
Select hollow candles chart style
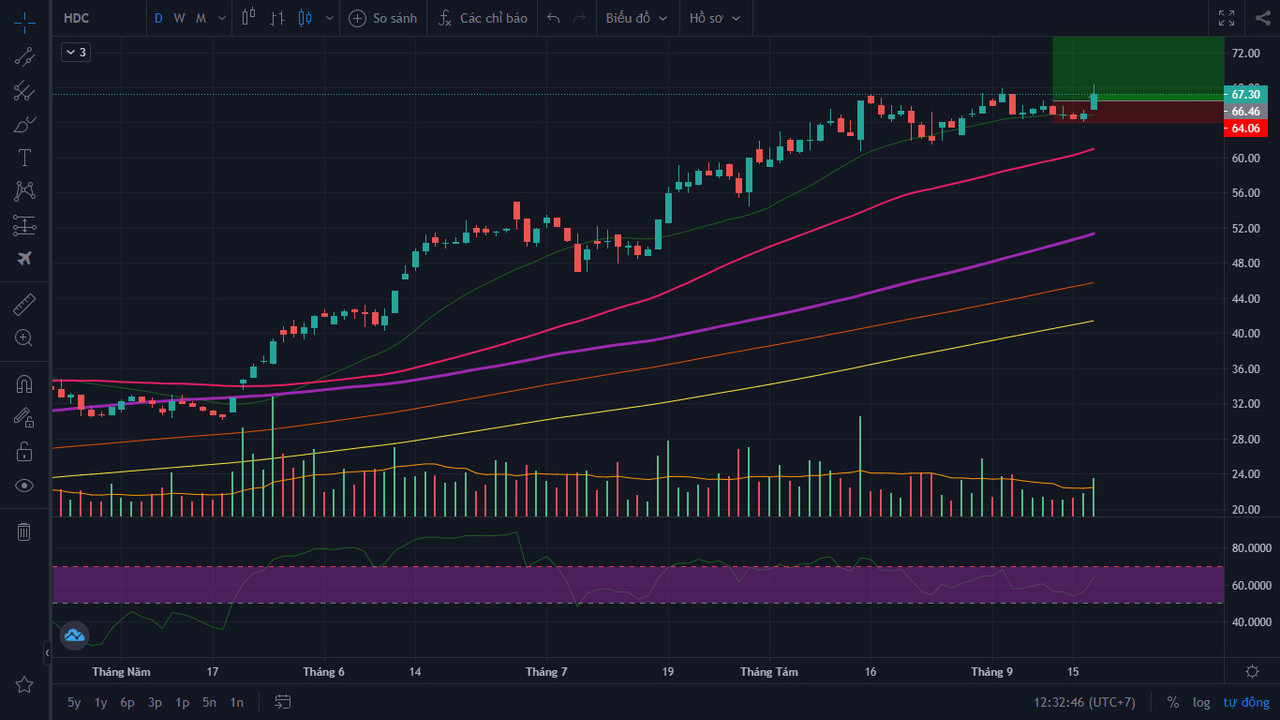[x=249, y=18]
